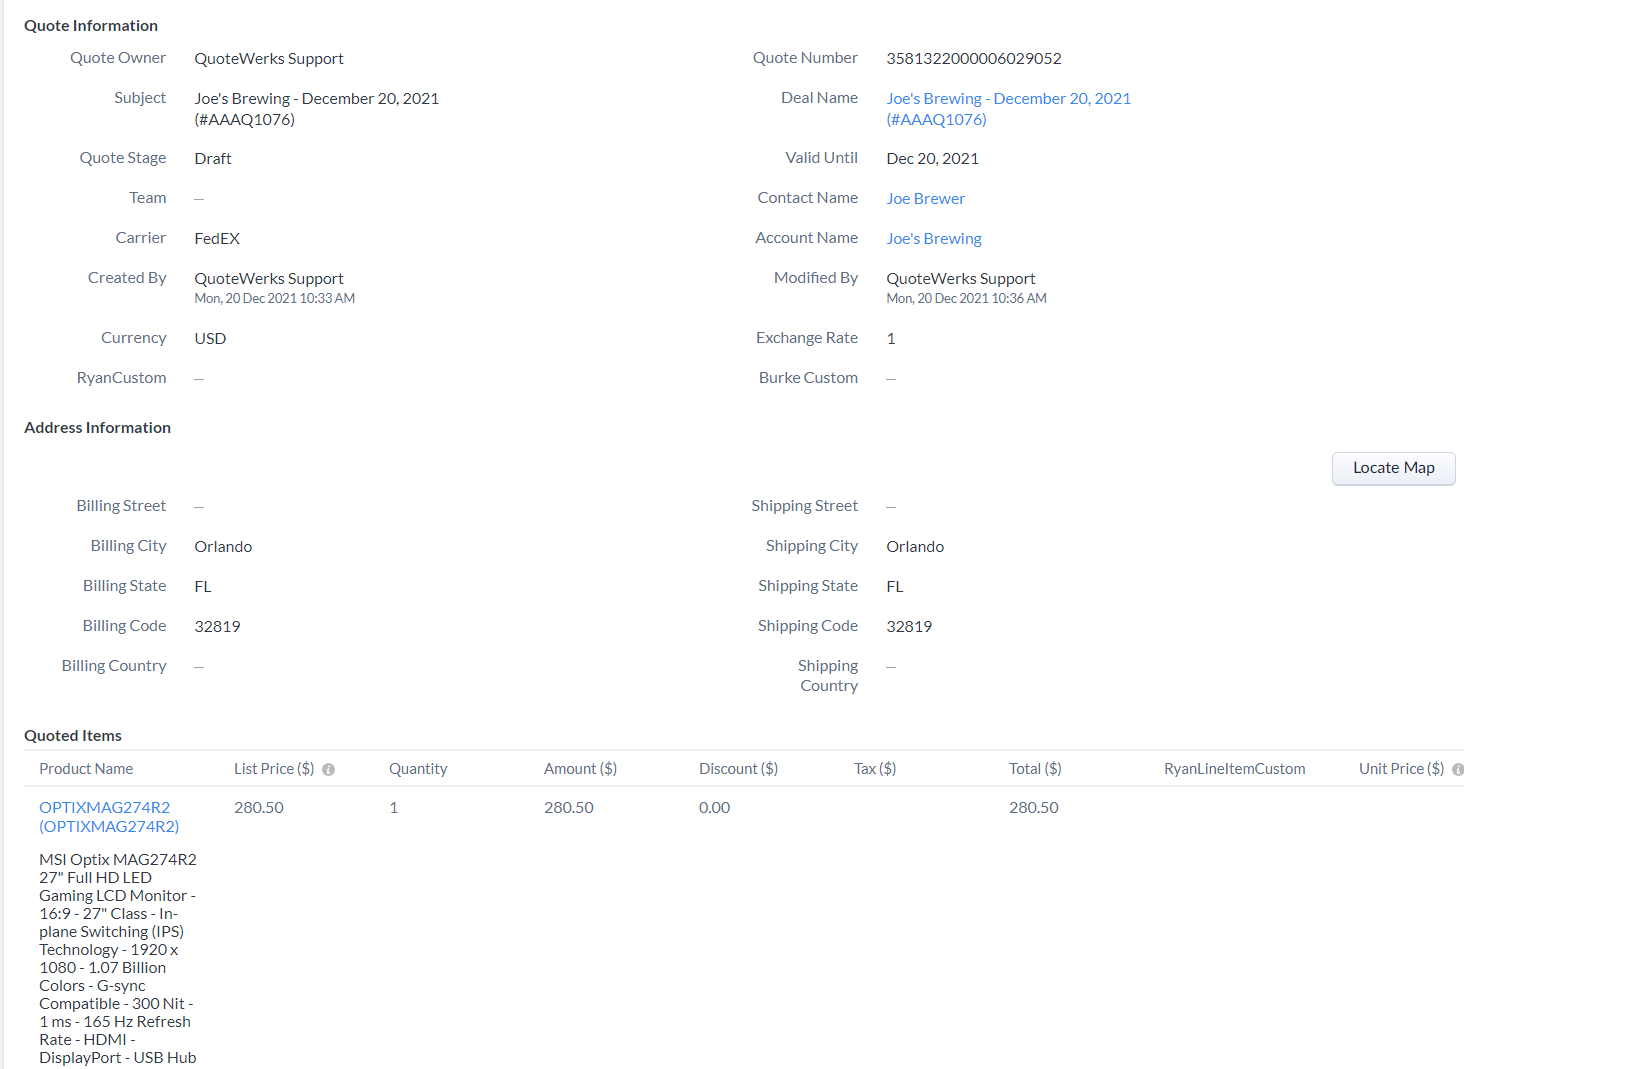Select the Quote Number value

pos(973,59)
